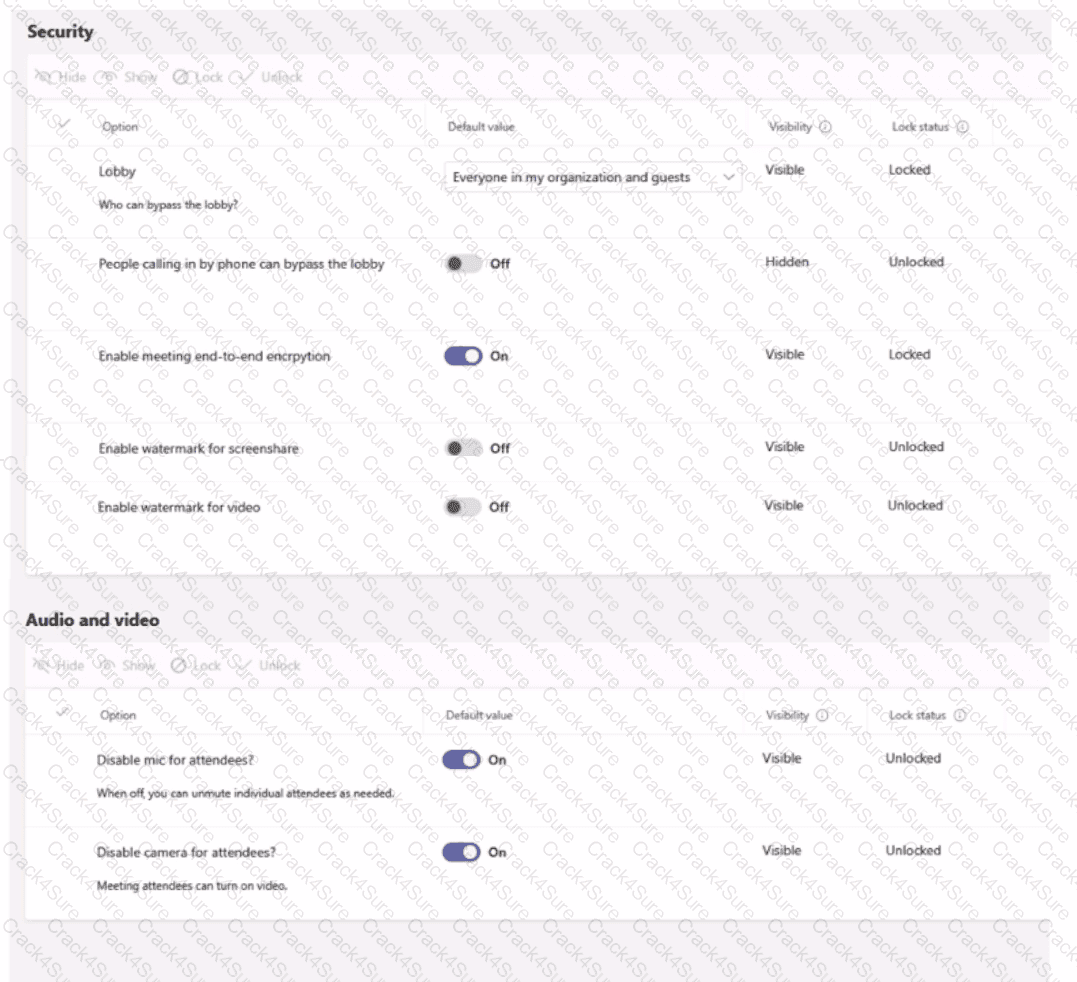This screenshot has width=1077, height=982.
Task: Click Hide button in Audio and video toolbar
Action: coord(58,665)
